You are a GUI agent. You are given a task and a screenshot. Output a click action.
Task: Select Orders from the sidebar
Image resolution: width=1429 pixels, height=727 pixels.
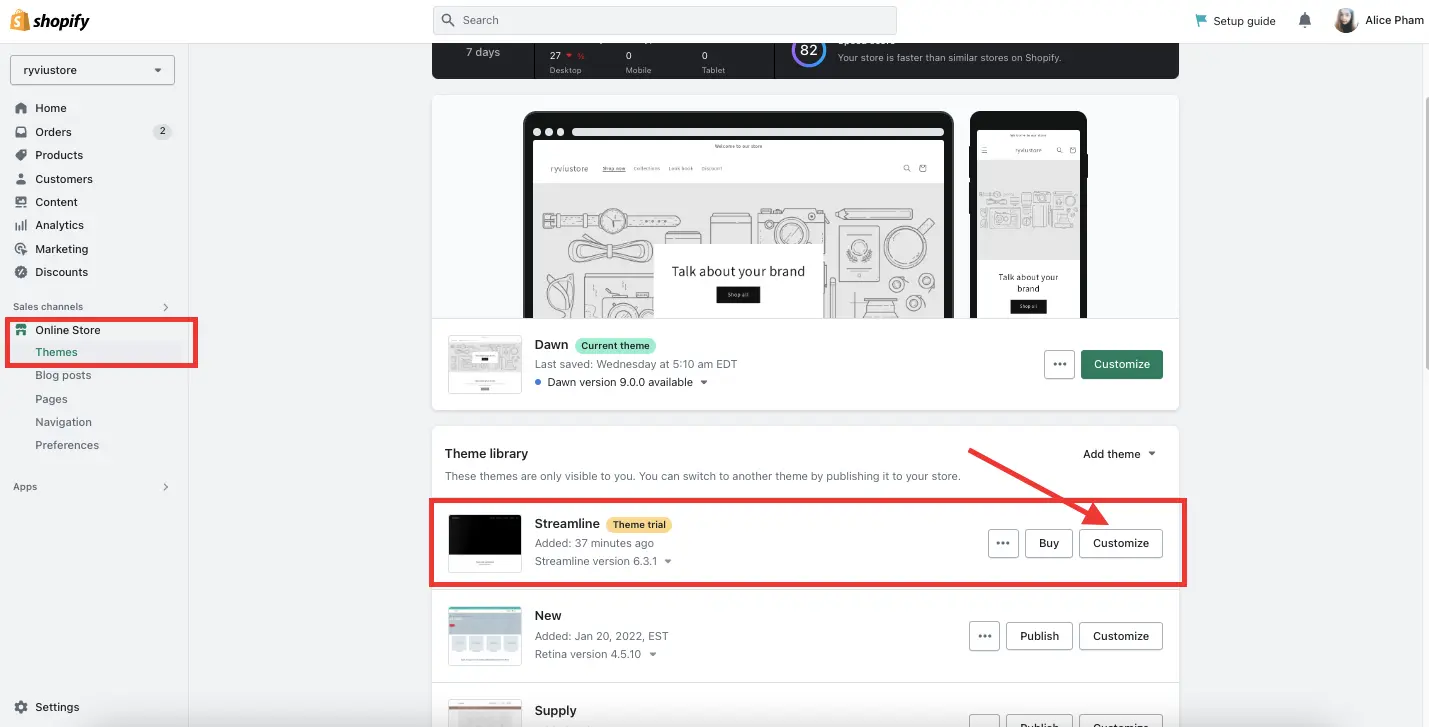52,131
